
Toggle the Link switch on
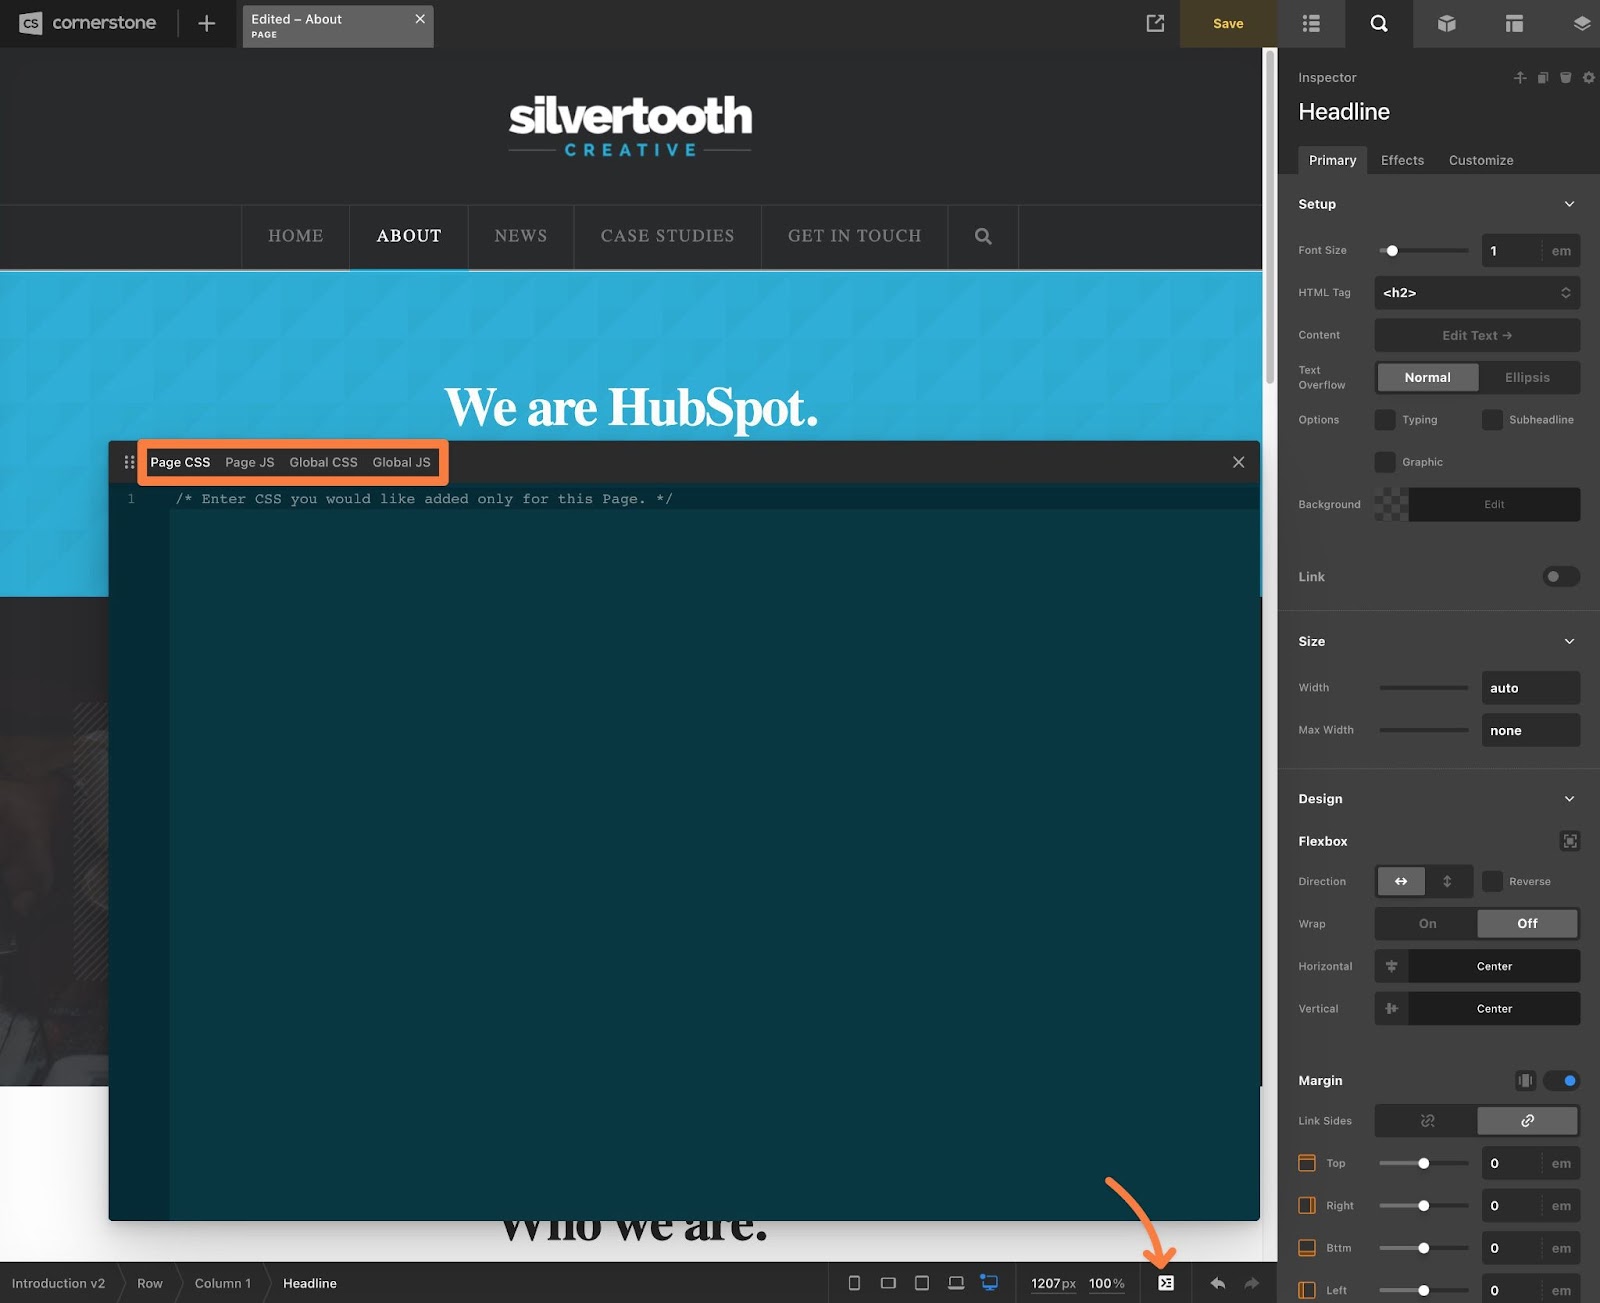point(1560,576)
